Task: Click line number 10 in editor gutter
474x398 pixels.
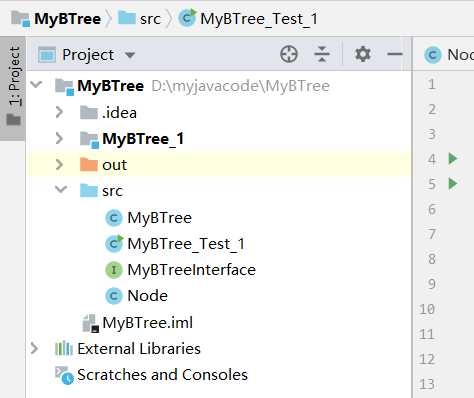Action: (x=427, y=309)
